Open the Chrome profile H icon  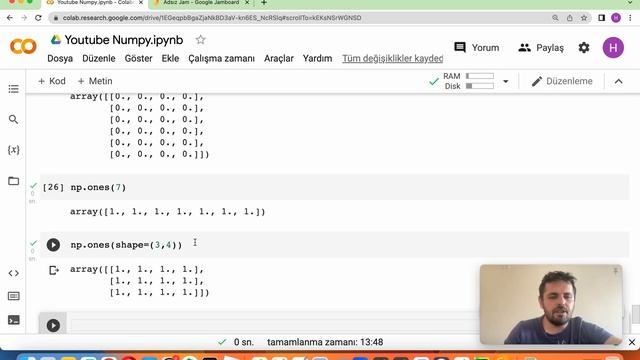(x=616, y=18)
